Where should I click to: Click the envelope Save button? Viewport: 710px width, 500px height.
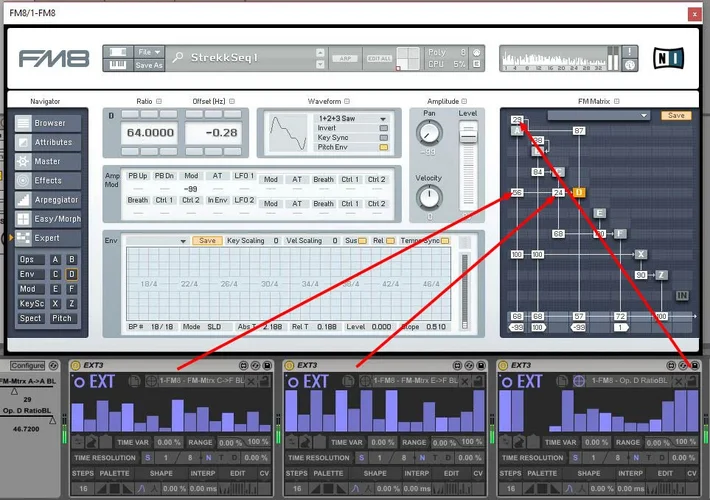(x=207, y=240)
